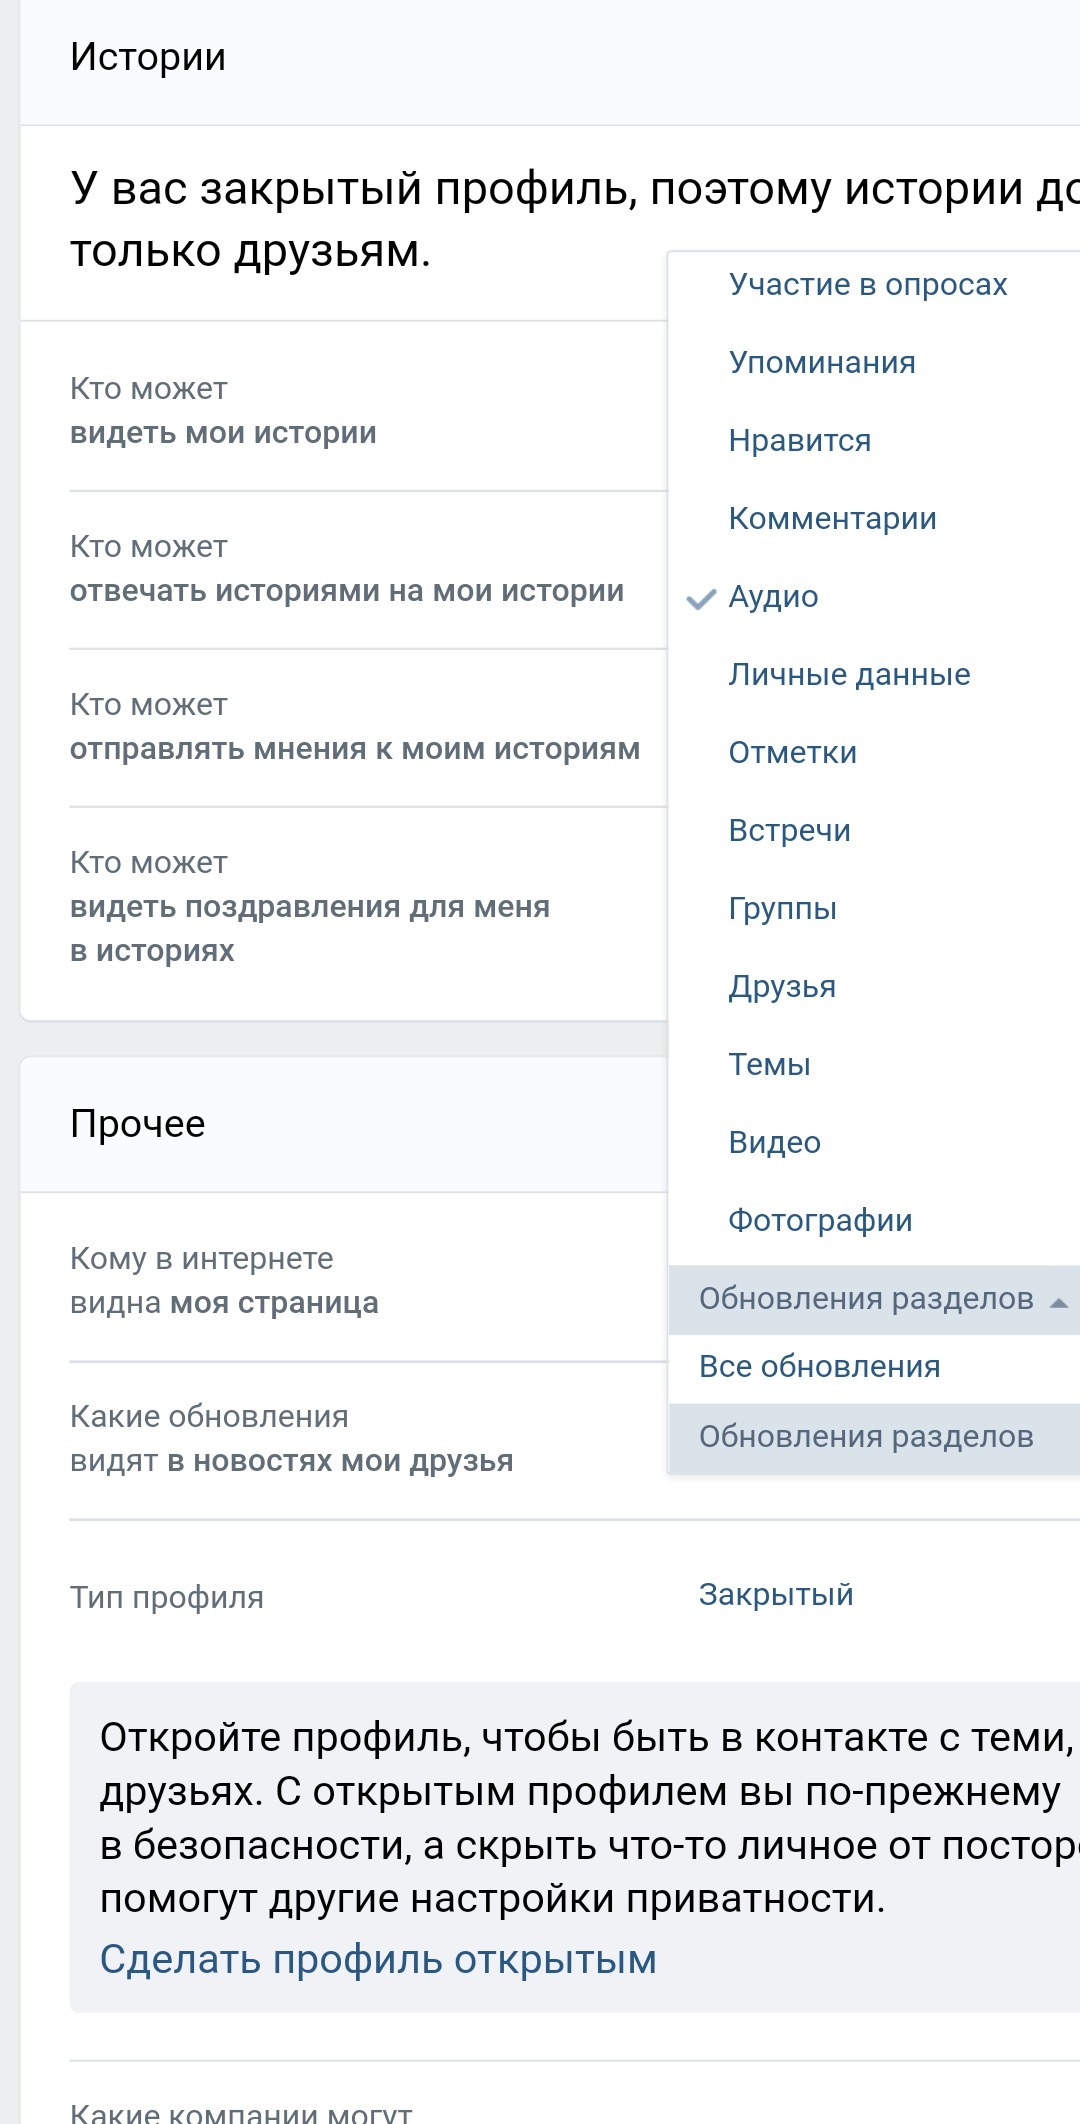Select the Комментарии option
The height and width of the screenshot is (2124, 1080).
coord(832,519)
